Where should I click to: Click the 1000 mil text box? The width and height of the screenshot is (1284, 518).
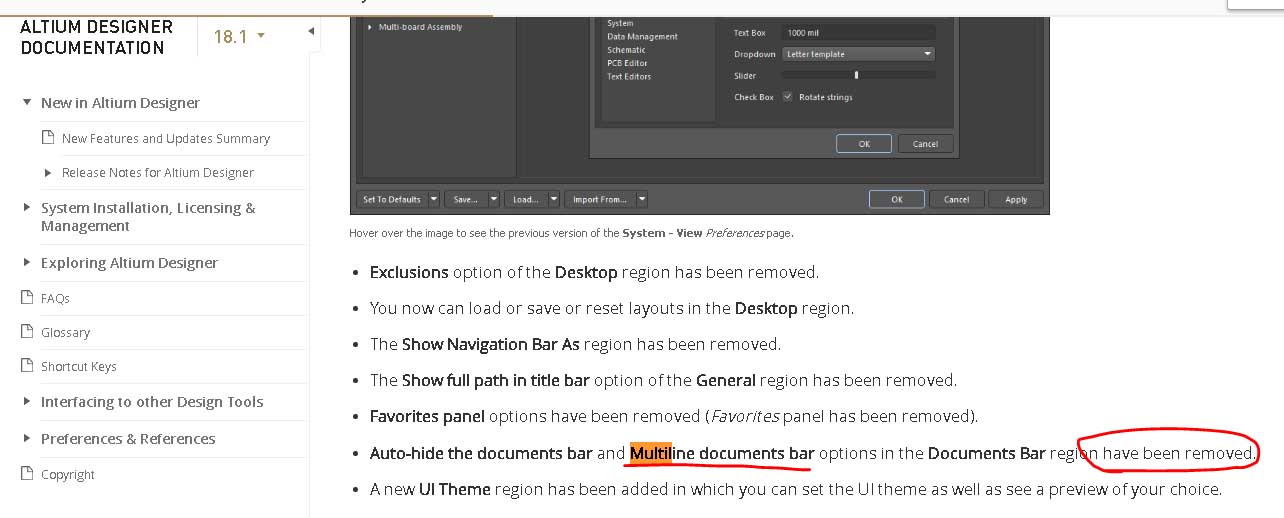[858, 33]
